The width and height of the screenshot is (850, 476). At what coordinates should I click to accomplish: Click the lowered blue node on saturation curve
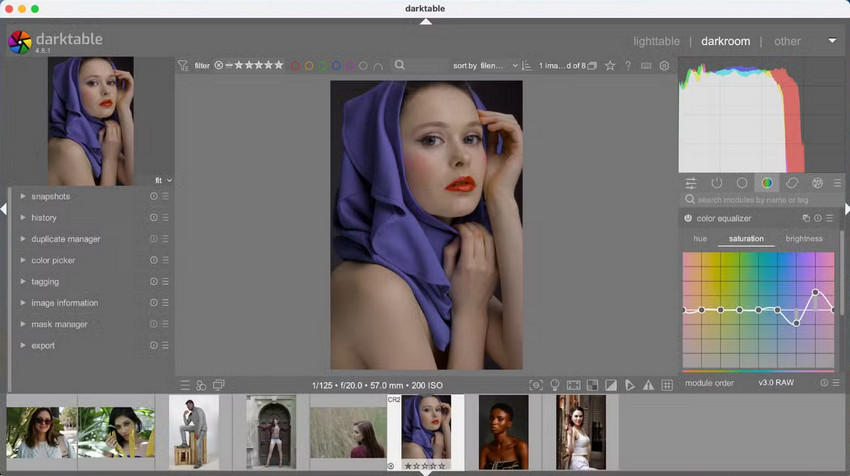(x=796, y=323)
